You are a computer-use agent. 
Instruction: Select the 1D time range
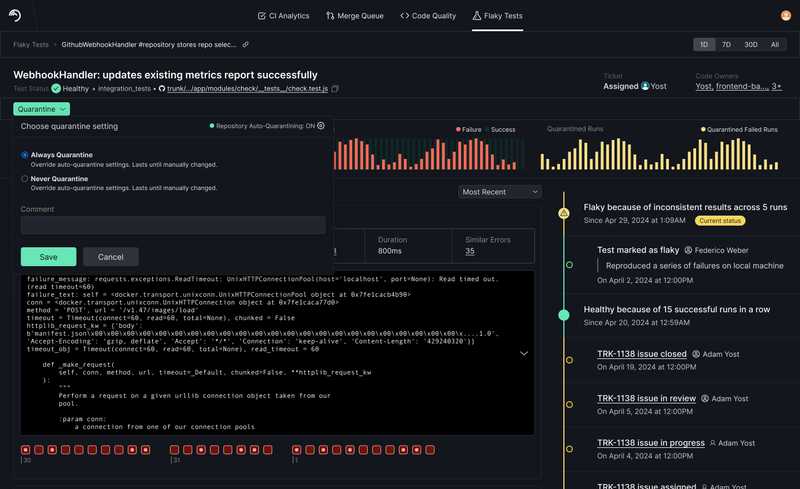tap(704, 44)
